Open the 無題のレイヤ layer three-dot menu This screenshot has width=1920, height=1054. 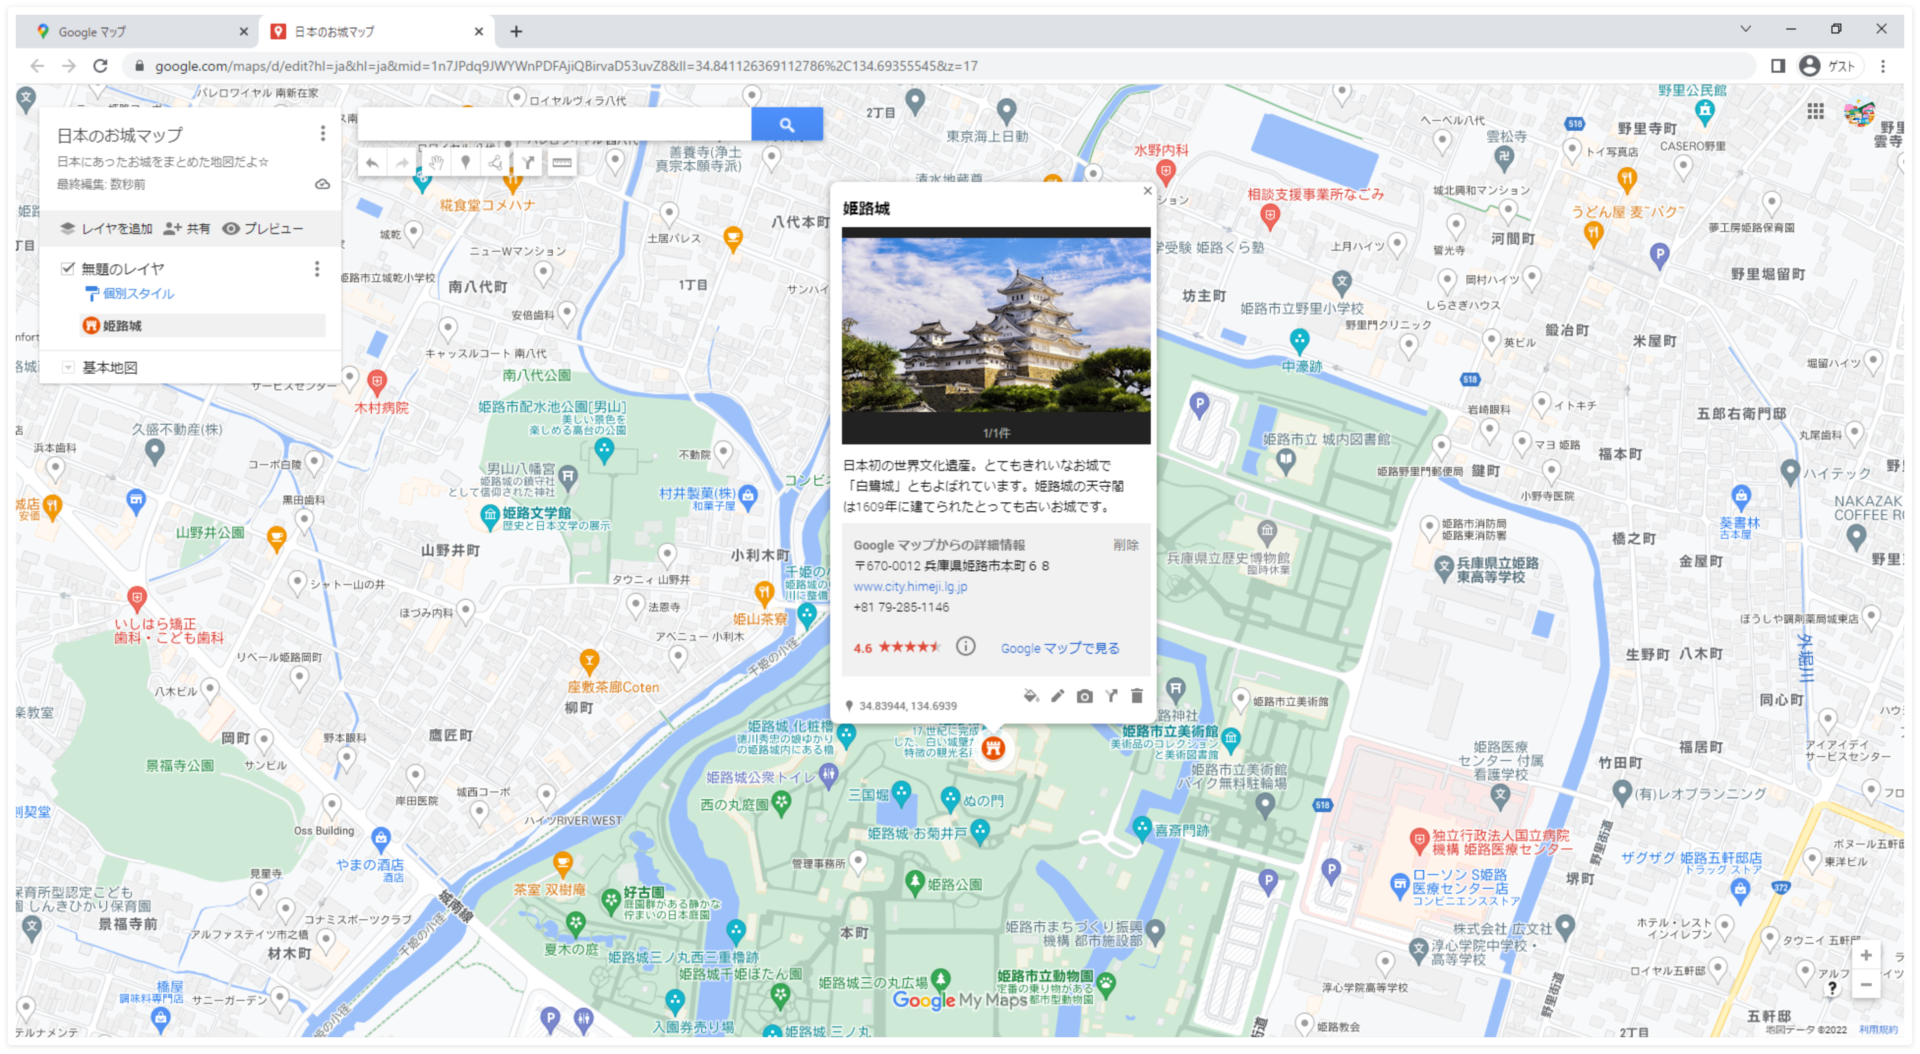click(317, 268)
